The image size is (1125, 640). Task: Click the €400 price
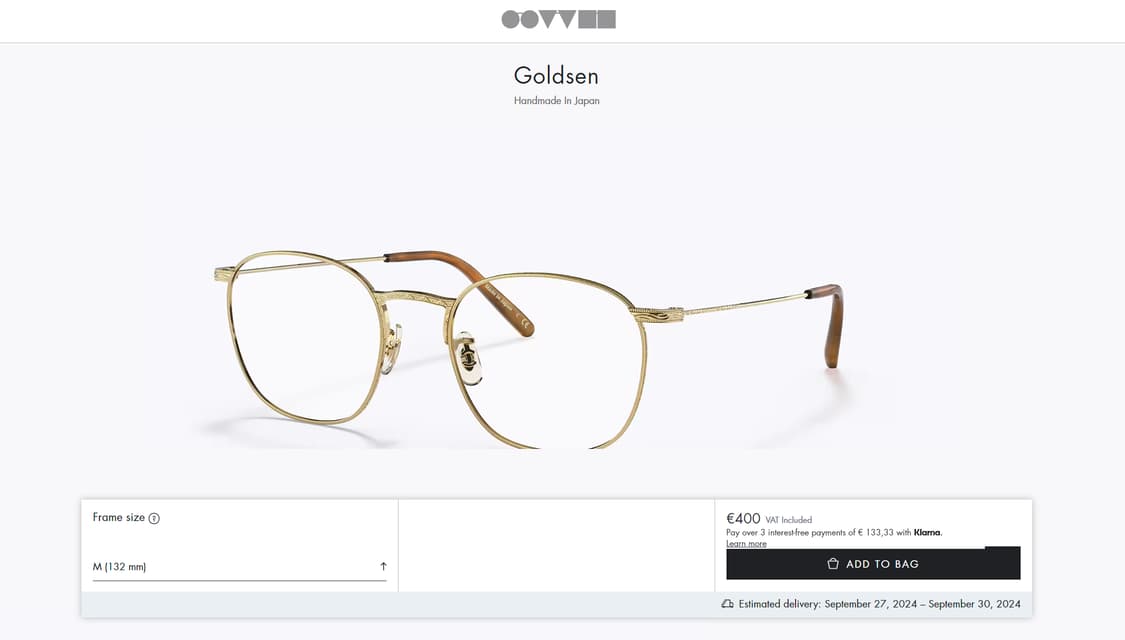click(743, 518)
